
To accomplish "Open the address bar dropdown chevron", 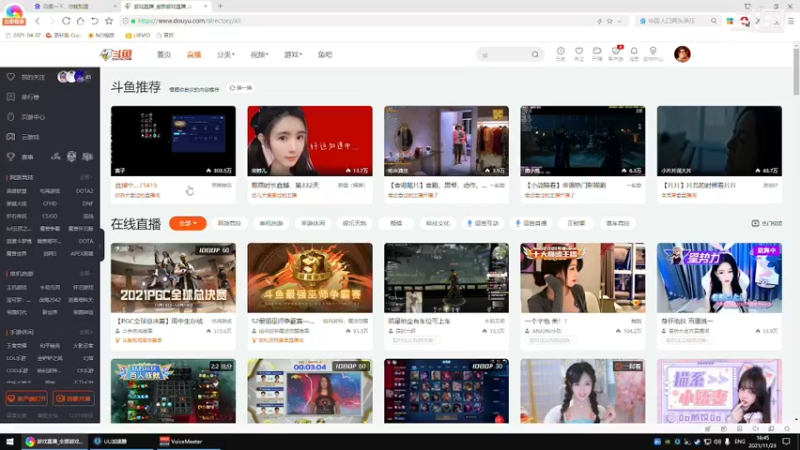I will pos(620,21).
